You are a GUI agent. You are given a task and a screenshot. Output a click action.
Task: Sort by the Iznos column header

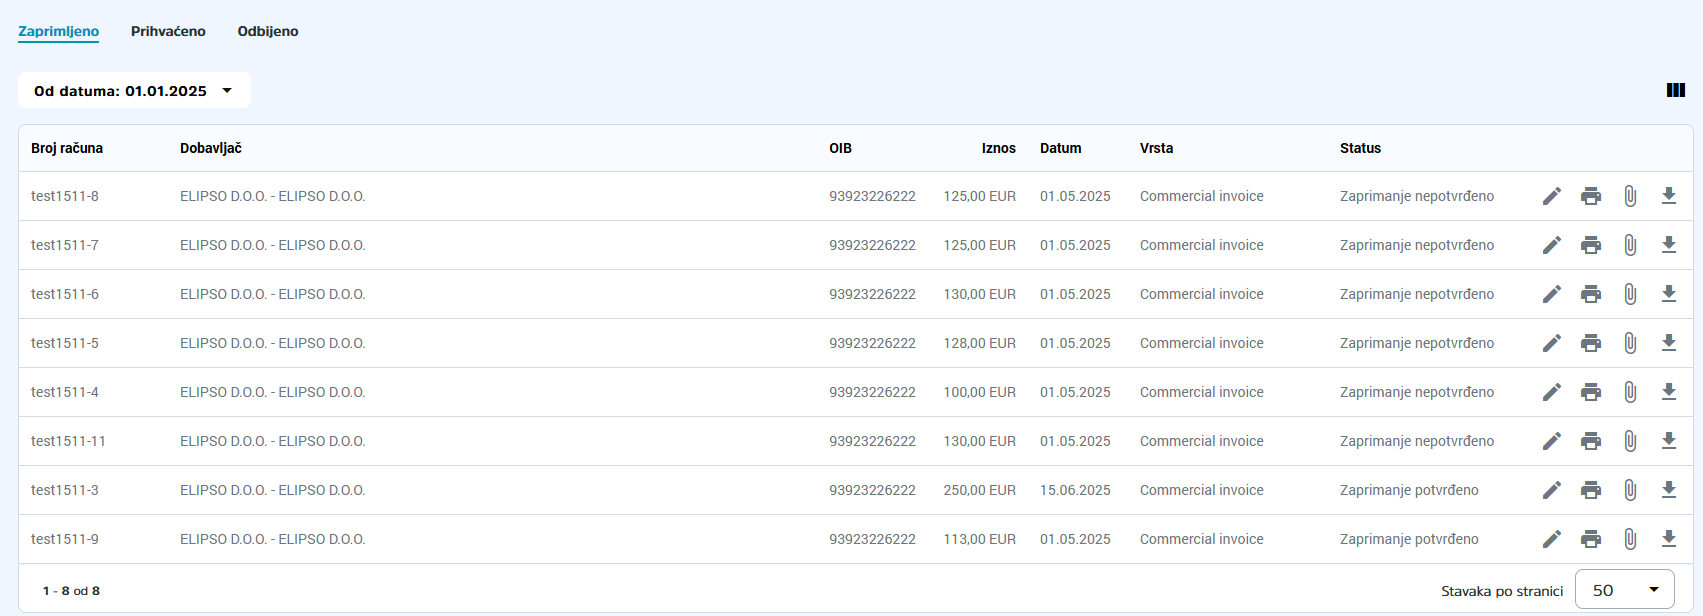[x=998, y=148]
